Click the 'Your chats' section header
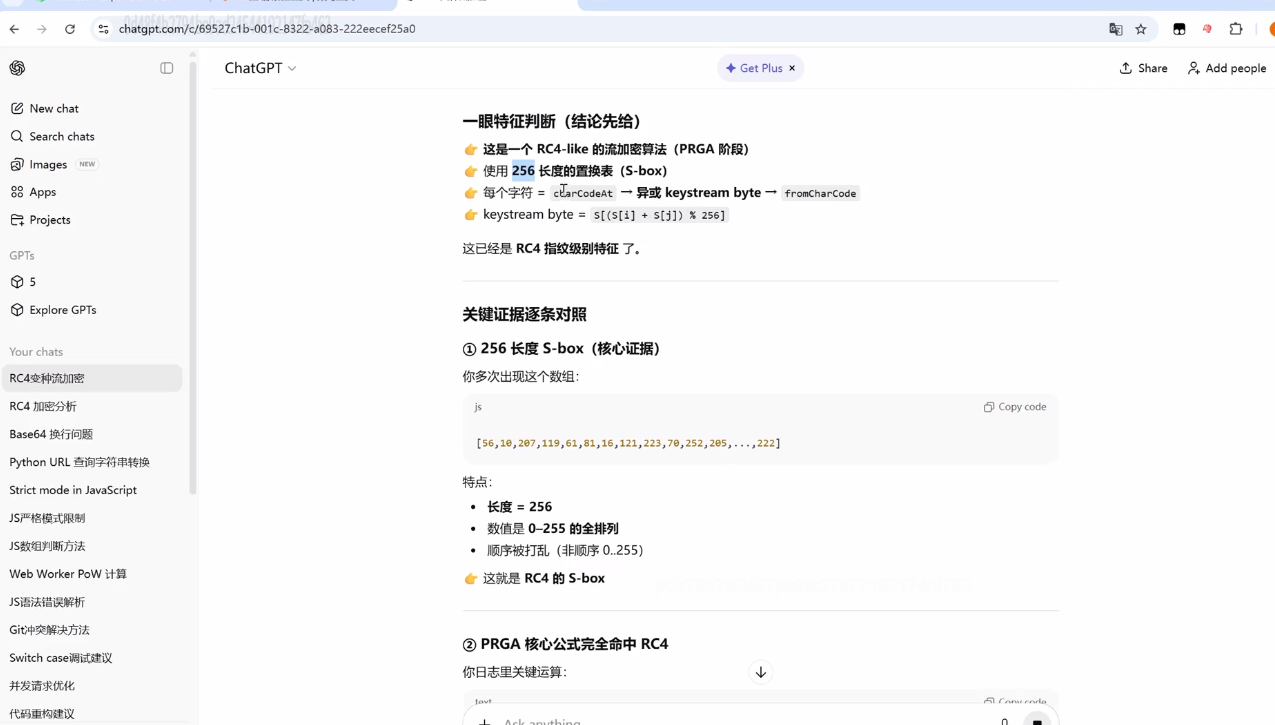 [36, 352]
